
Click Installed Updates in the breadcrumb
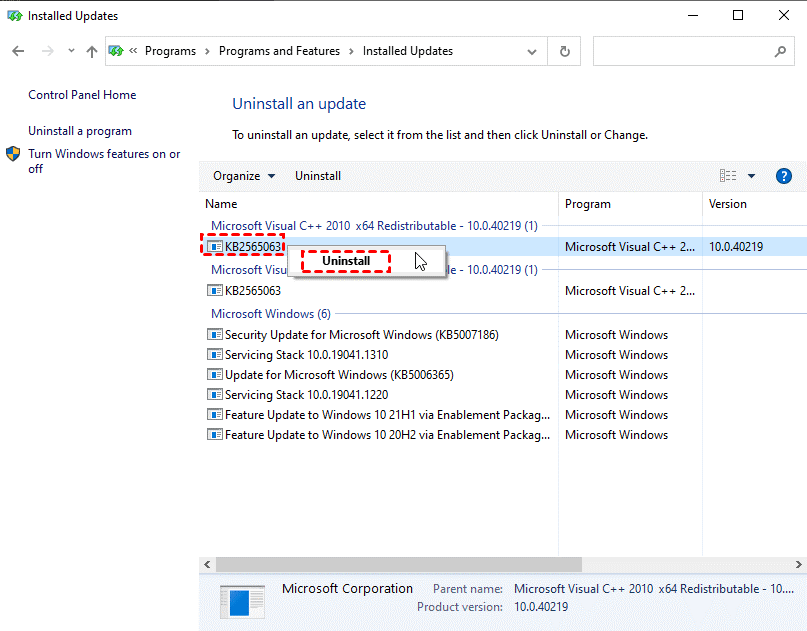coord(408,51)
